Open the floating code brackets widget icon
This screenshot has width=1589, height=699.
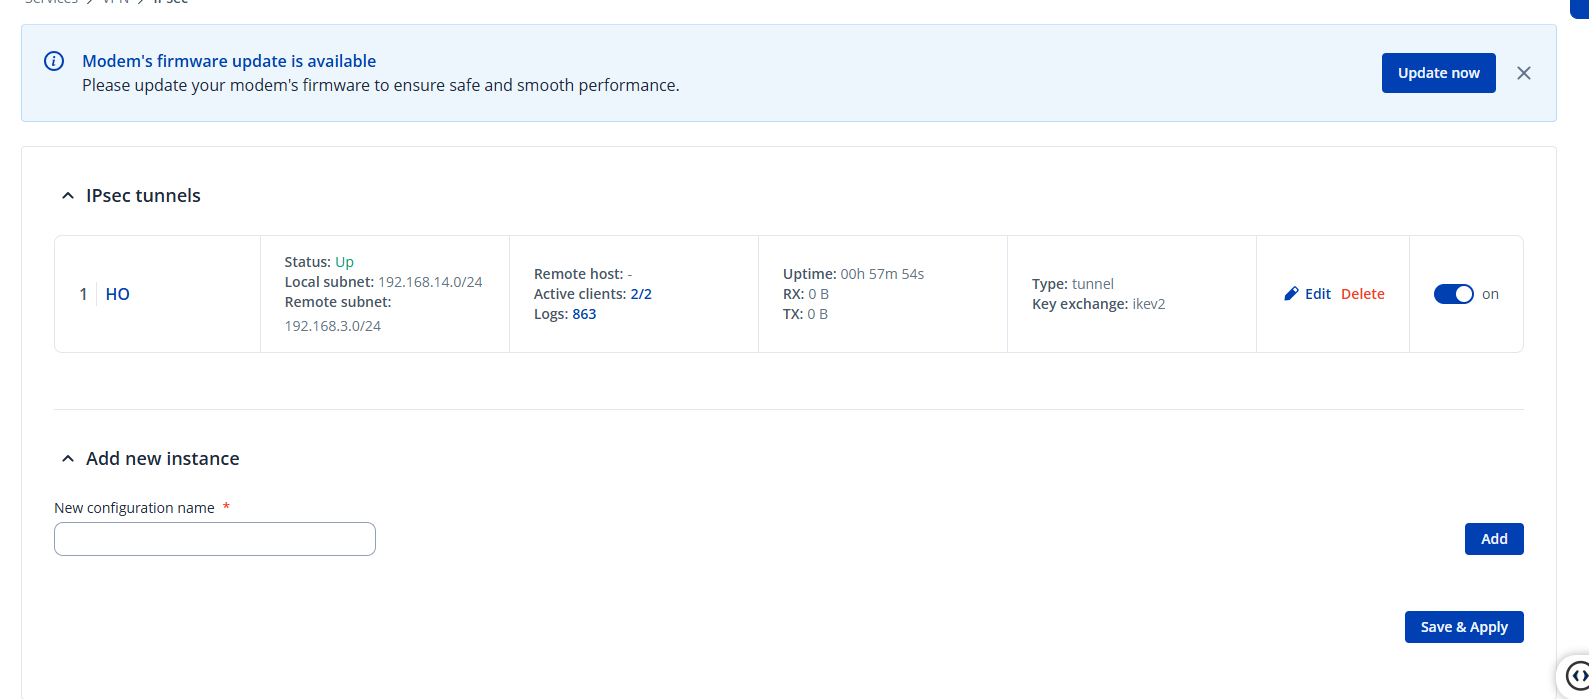pyautogui.click(x=1576, y=675)
